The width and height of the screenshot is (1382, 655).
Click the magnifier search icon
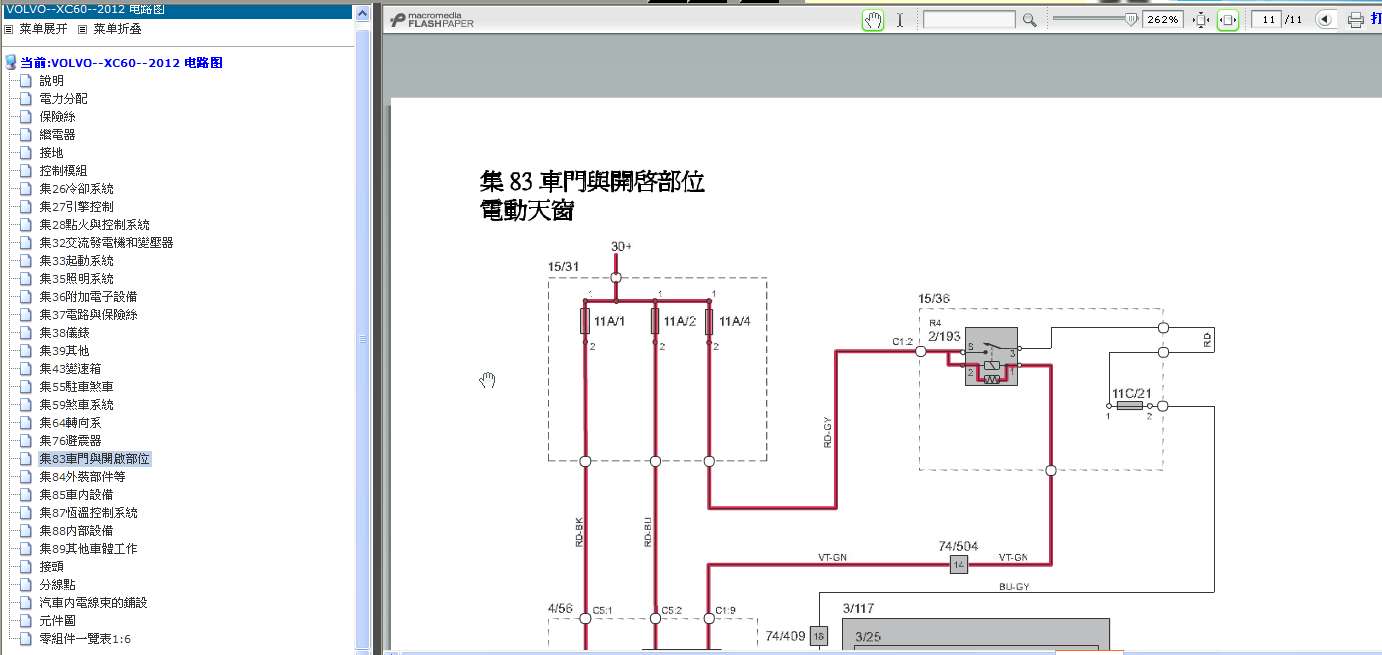coord(1029,20)
